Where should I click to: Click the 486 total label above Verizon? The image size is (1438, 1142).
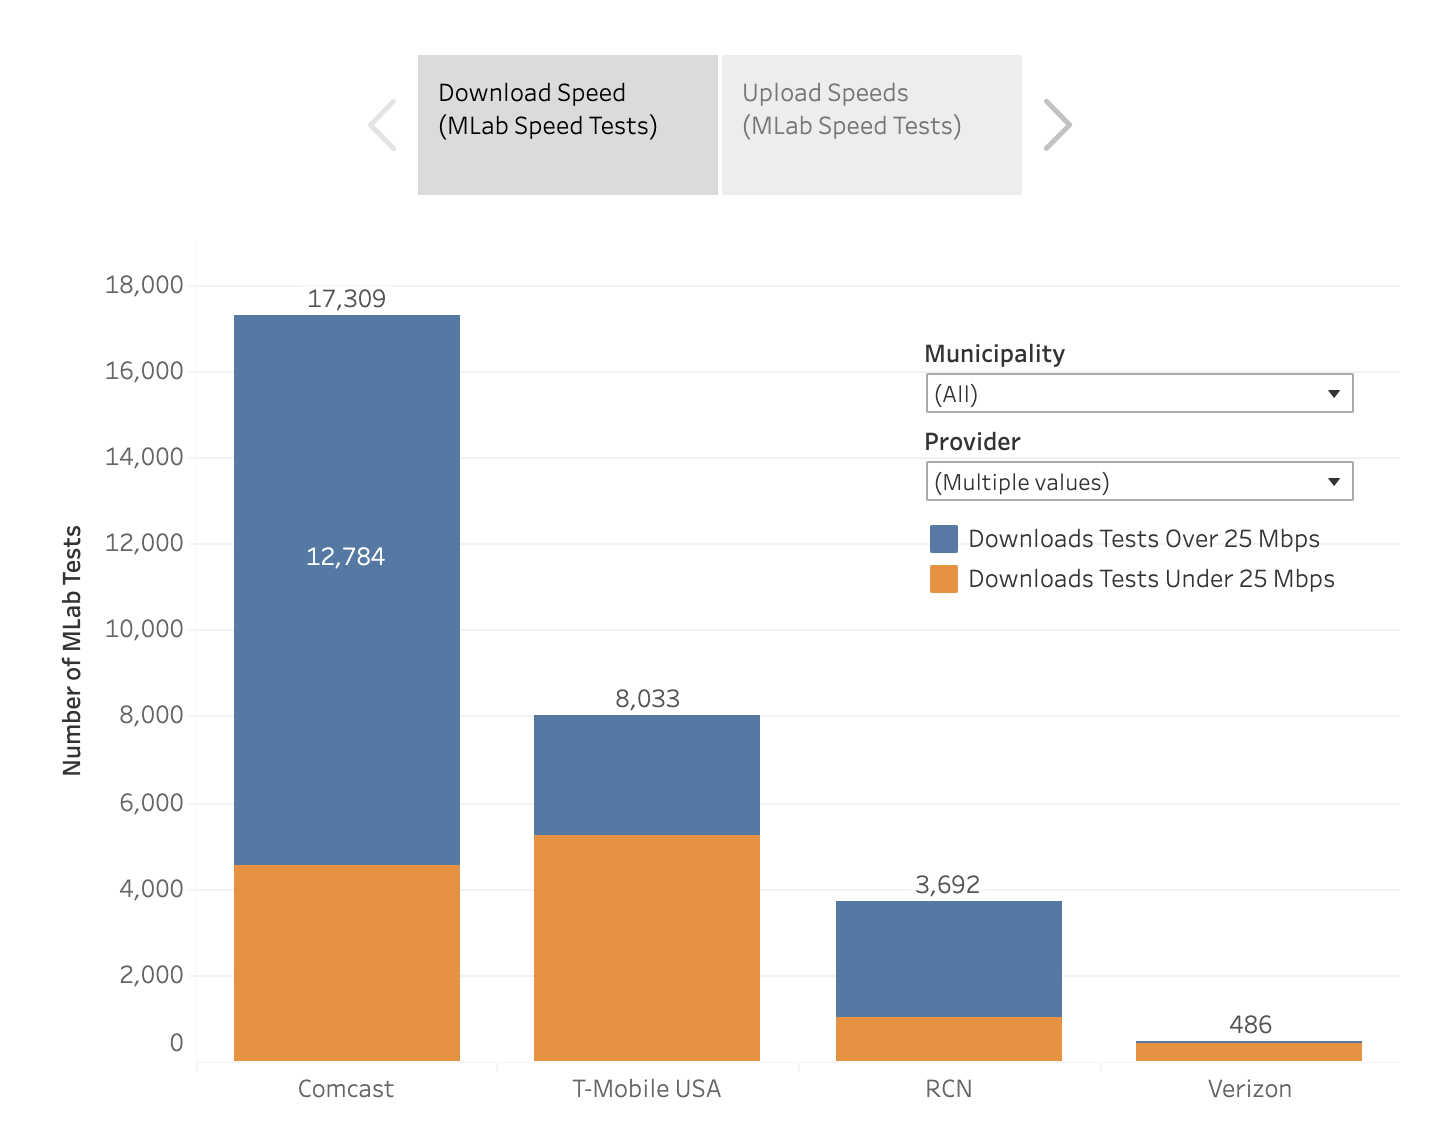(x=1250, y=1025)
